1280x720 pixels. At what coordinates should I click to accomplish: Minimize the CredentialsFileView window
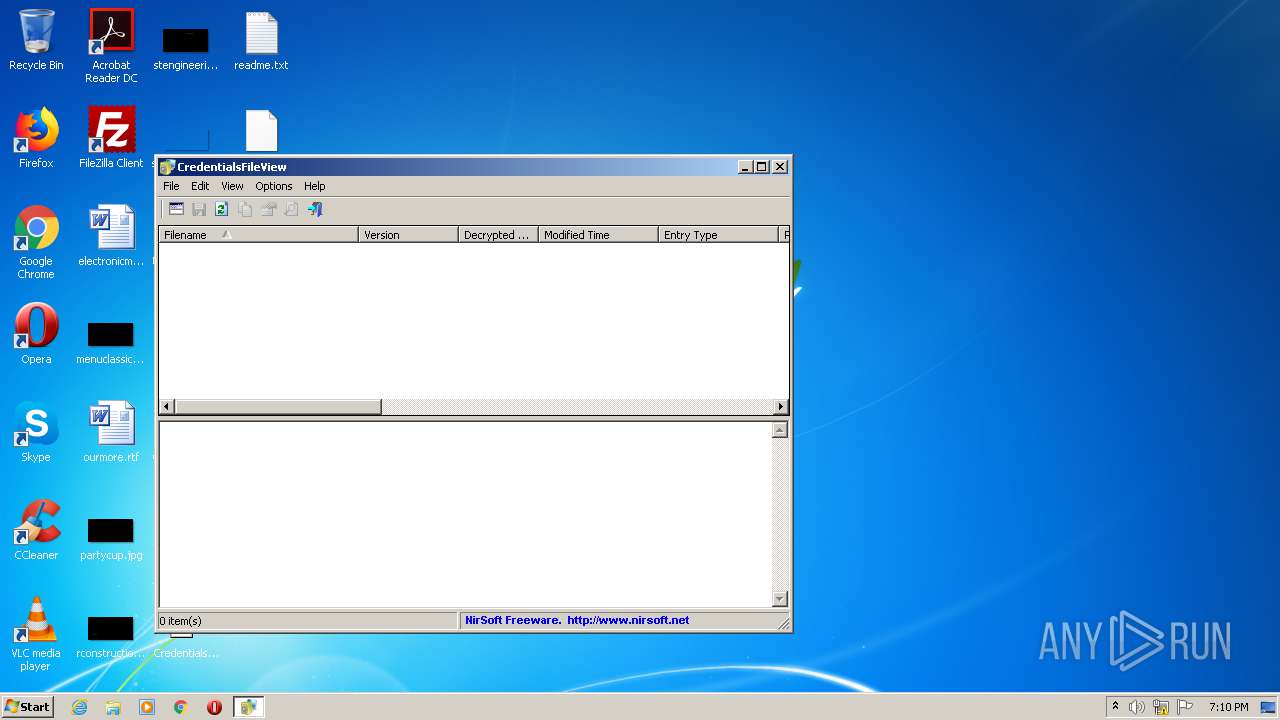point(745,167)
